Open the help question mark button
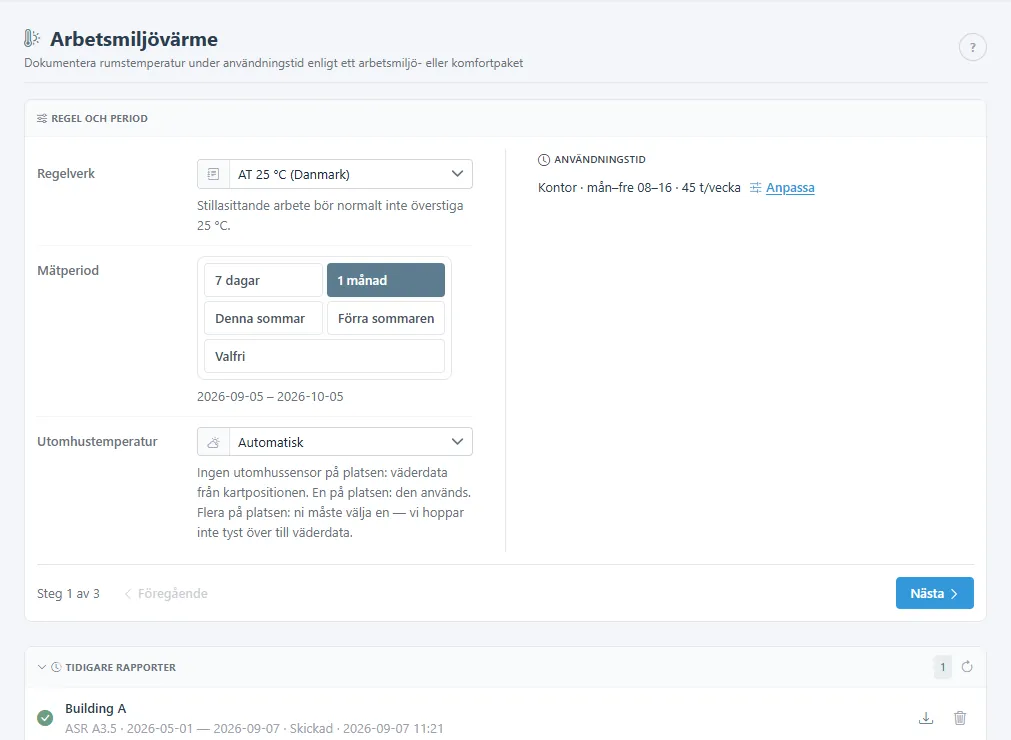This screenshot has height=740, width=1011. tap(972, 47)
